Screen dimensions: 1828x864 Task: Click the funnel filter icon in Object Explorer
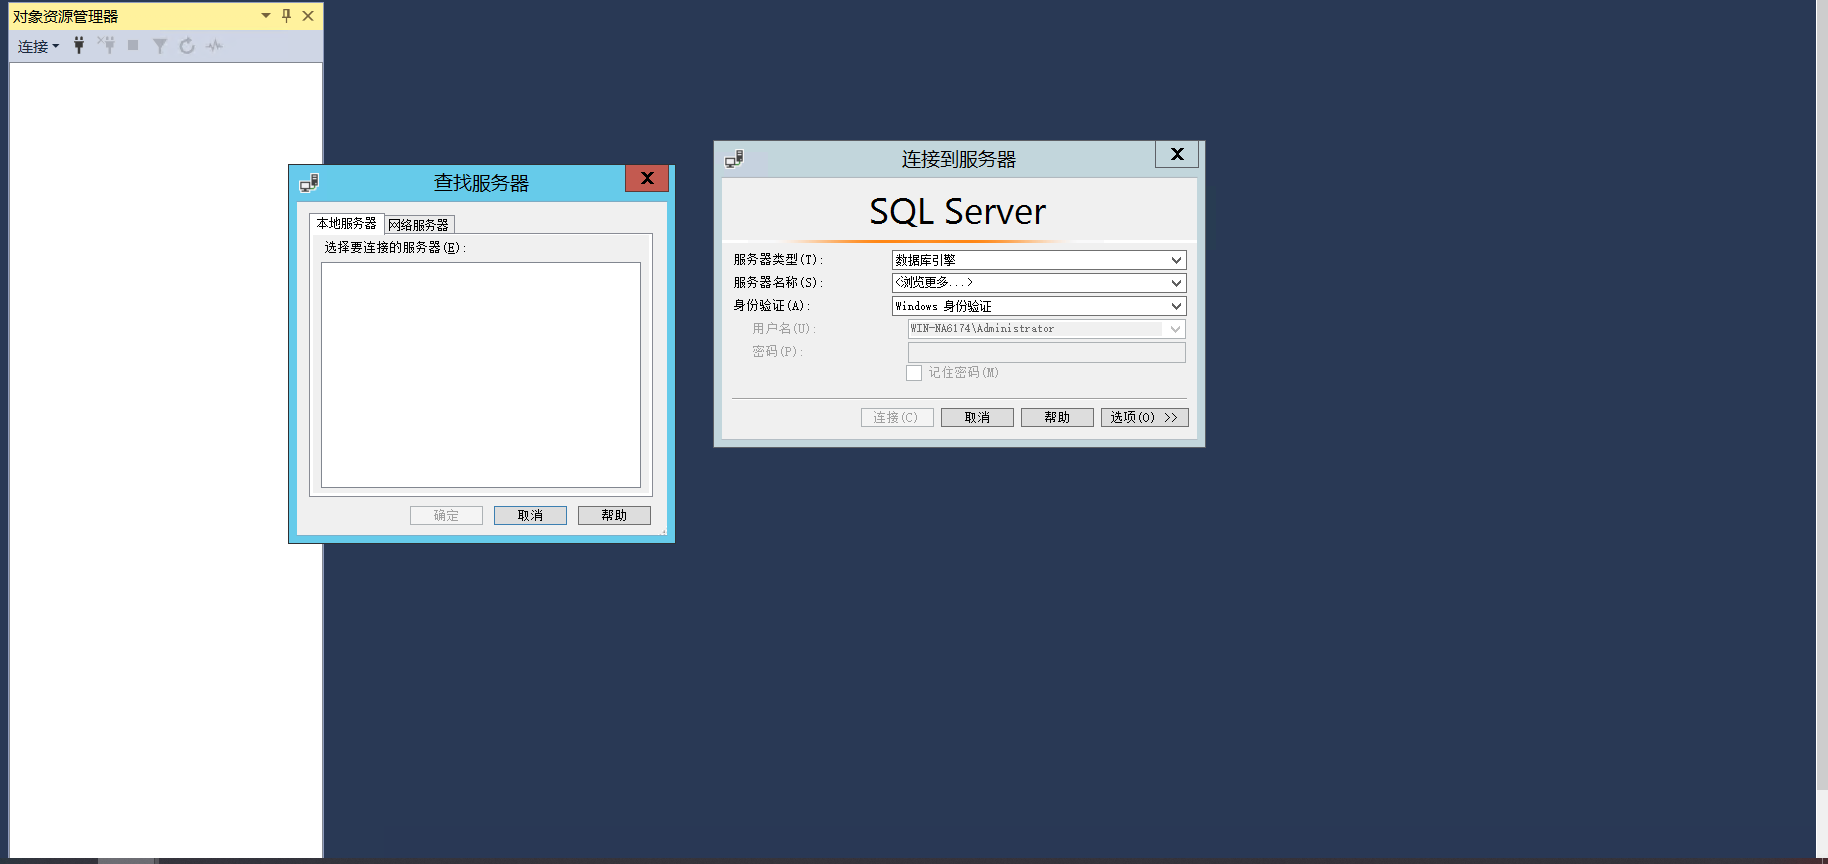click(160, 46)
